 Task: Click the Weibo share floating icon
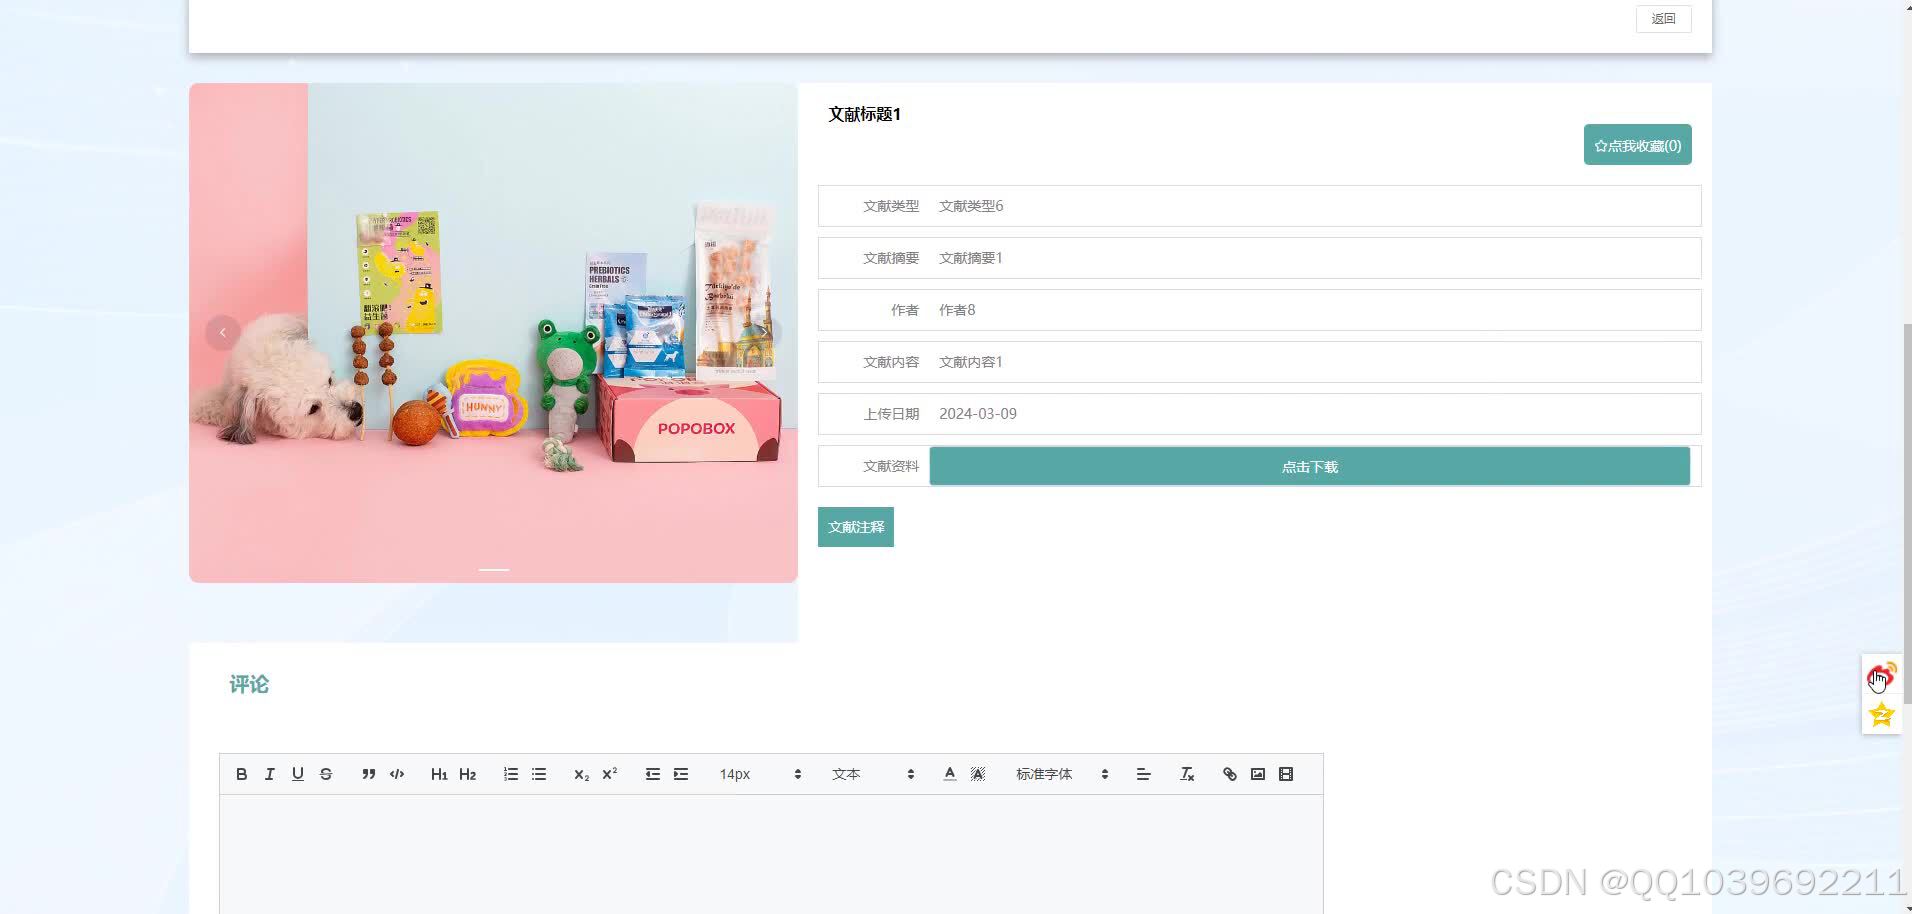[x=1881, y=677]
